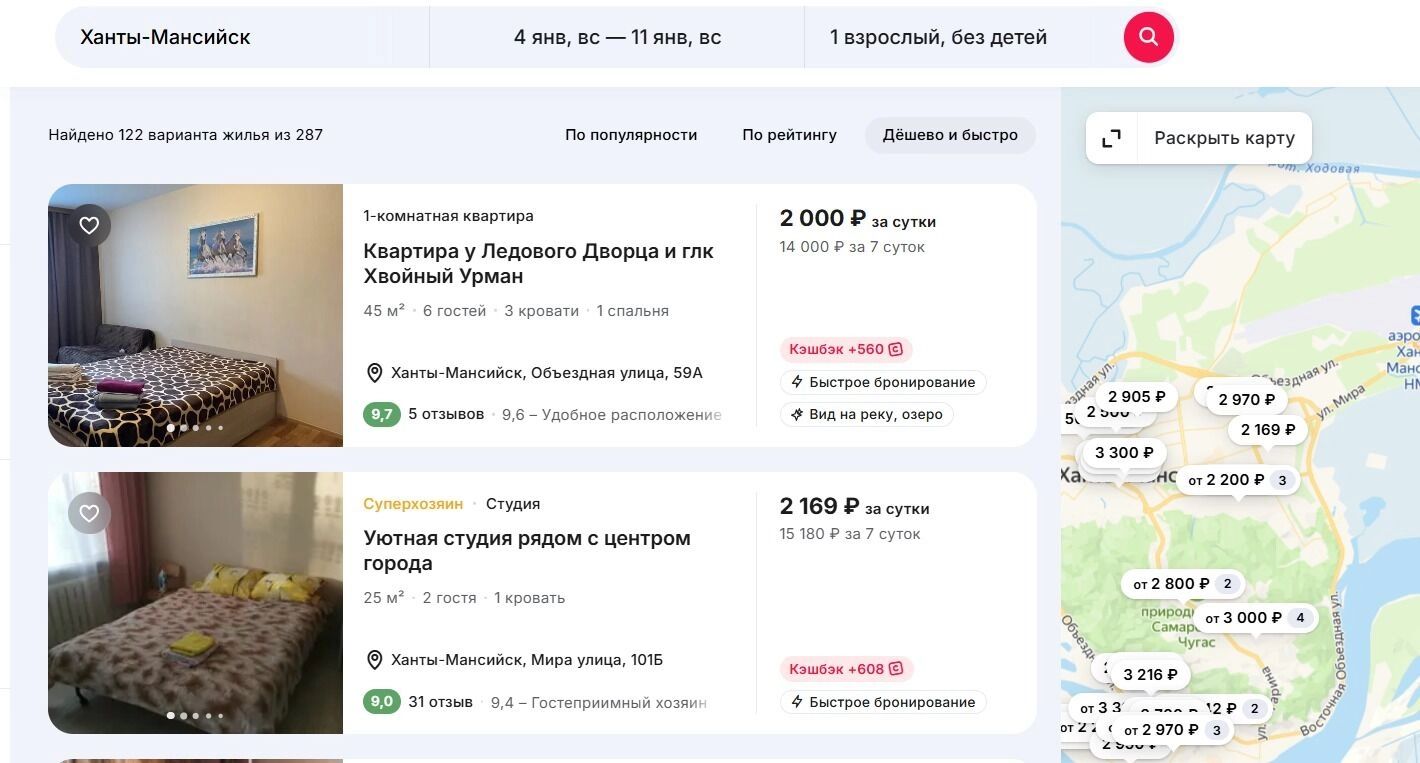Select Дёшево и быстро sorting option

pos(950,135)
